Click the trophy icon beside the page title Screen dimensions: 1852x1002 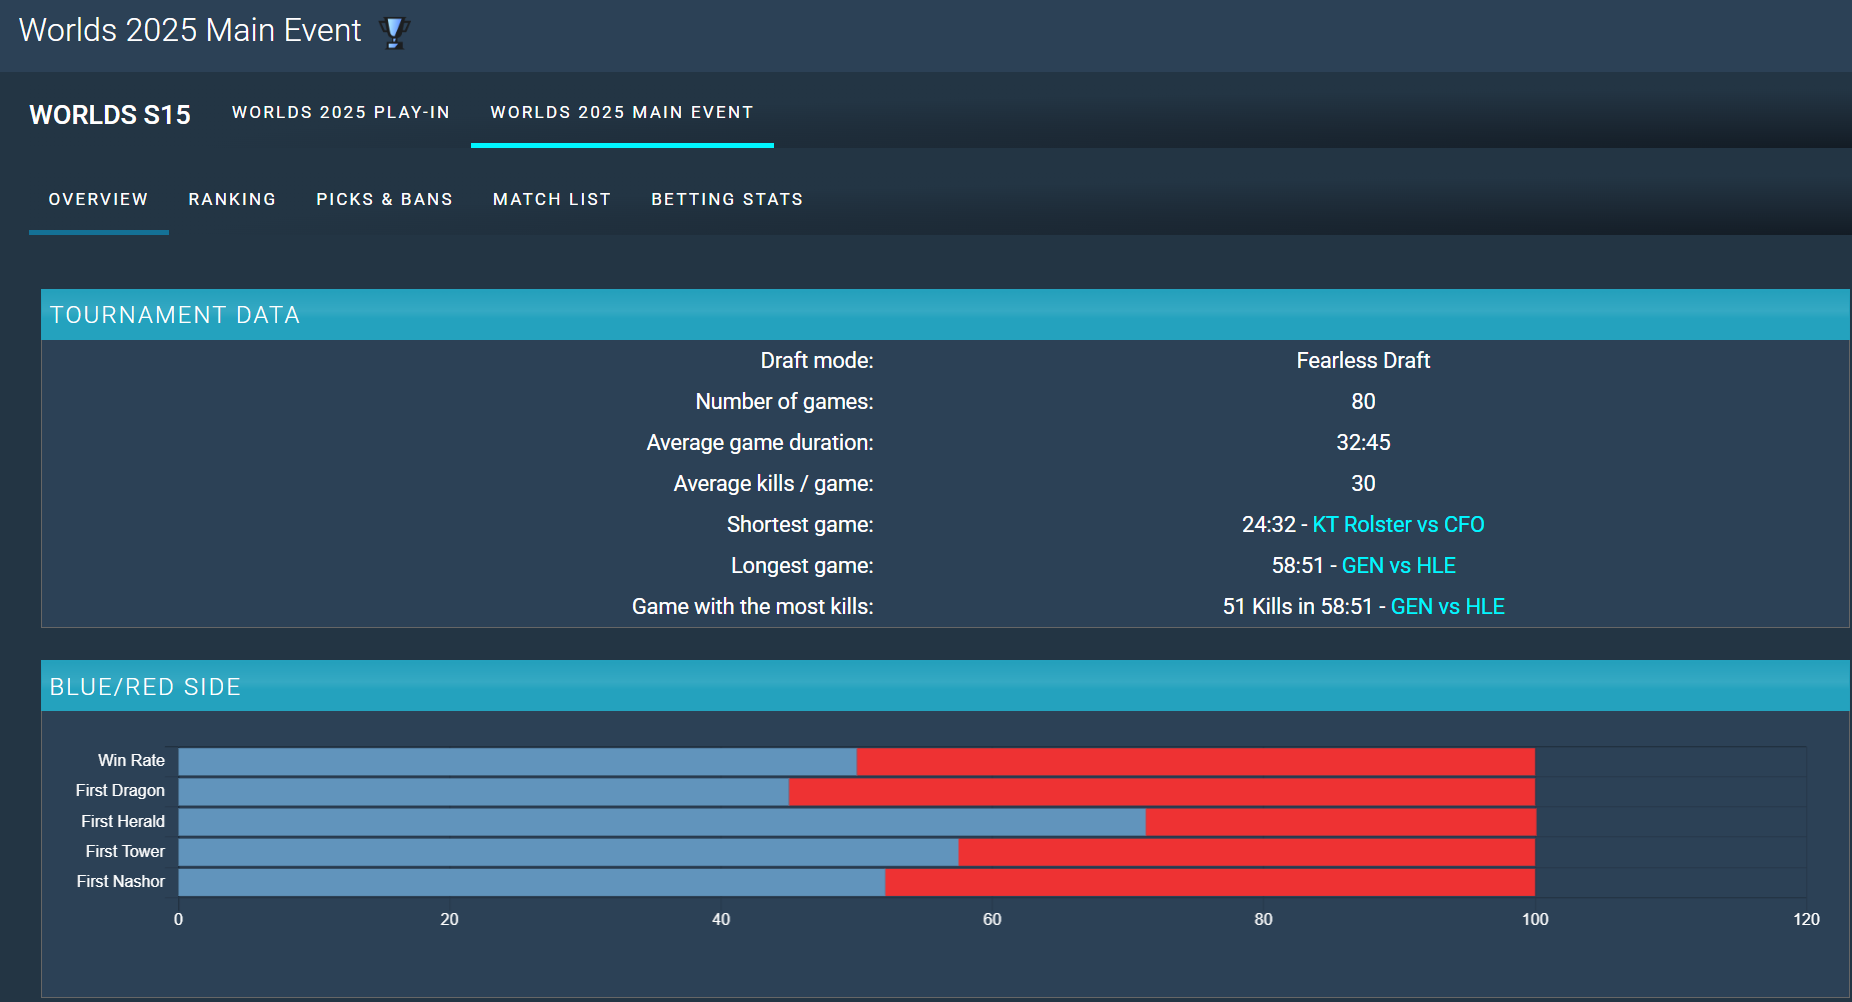click(394, 32)
